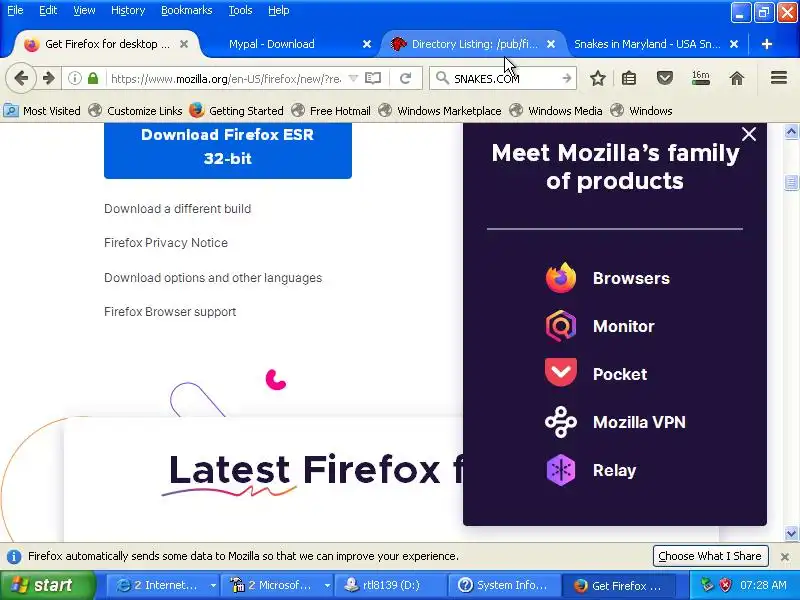This screenshot has width=800, height=600.
Task: Click the page scrollbar up arrow
Action: [791, 132]
